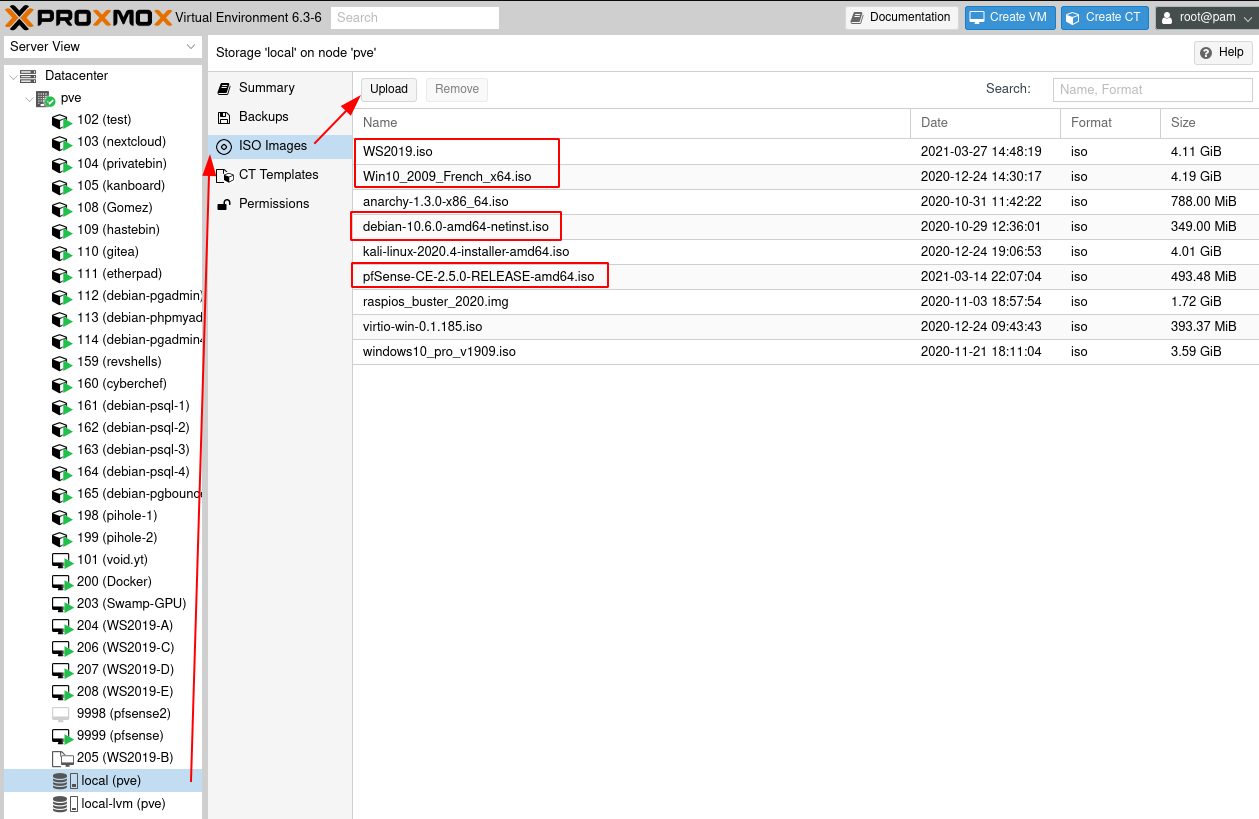Click the storage icon for local (pve)
The height and width of the screenshot is (819, 1259).
(x=65, y=780)
